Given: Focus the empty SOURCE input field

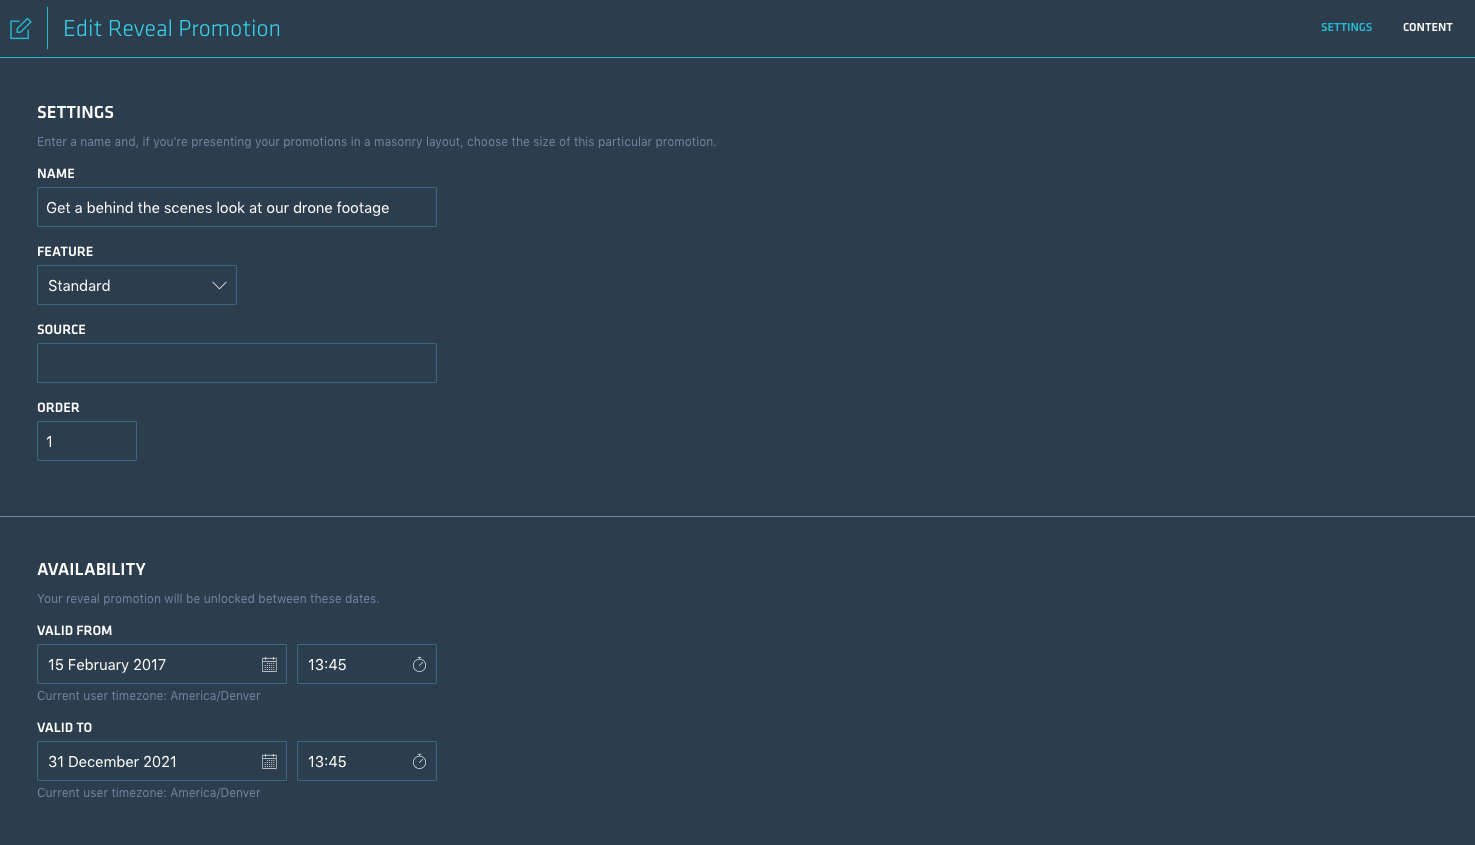Looking at the screenshot, I should (x=236, y=362).
